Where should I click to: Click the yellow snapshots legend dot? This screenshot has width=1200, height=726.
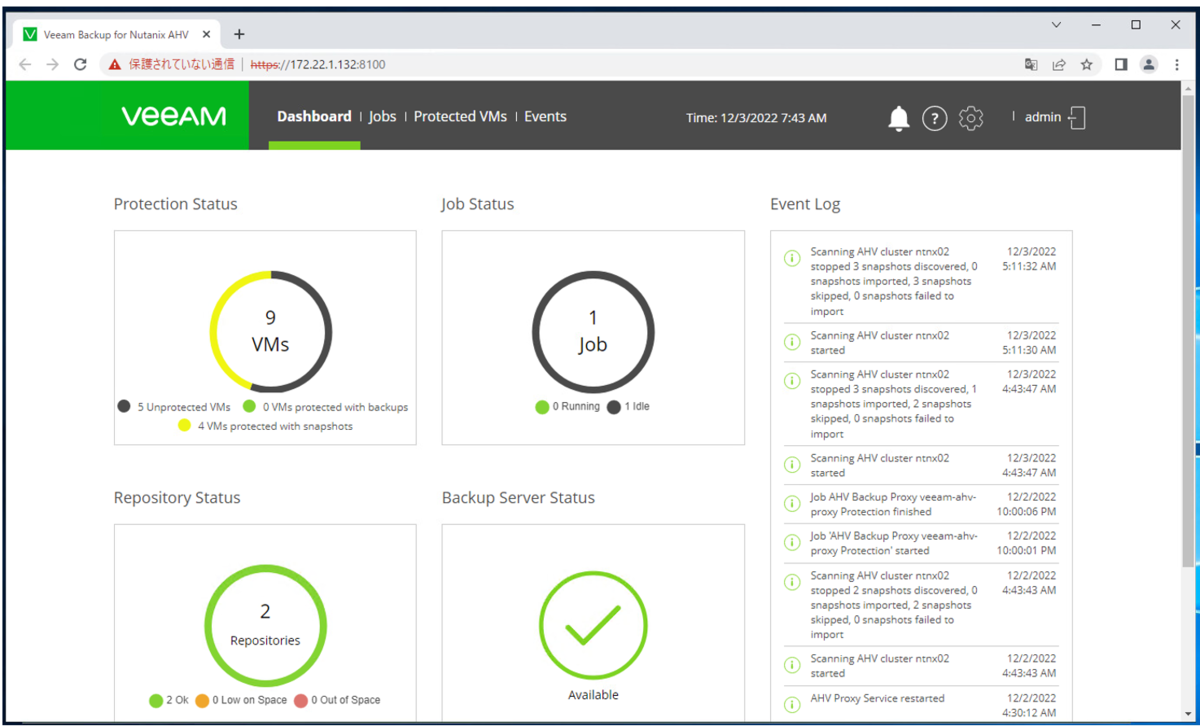point(184,426)
